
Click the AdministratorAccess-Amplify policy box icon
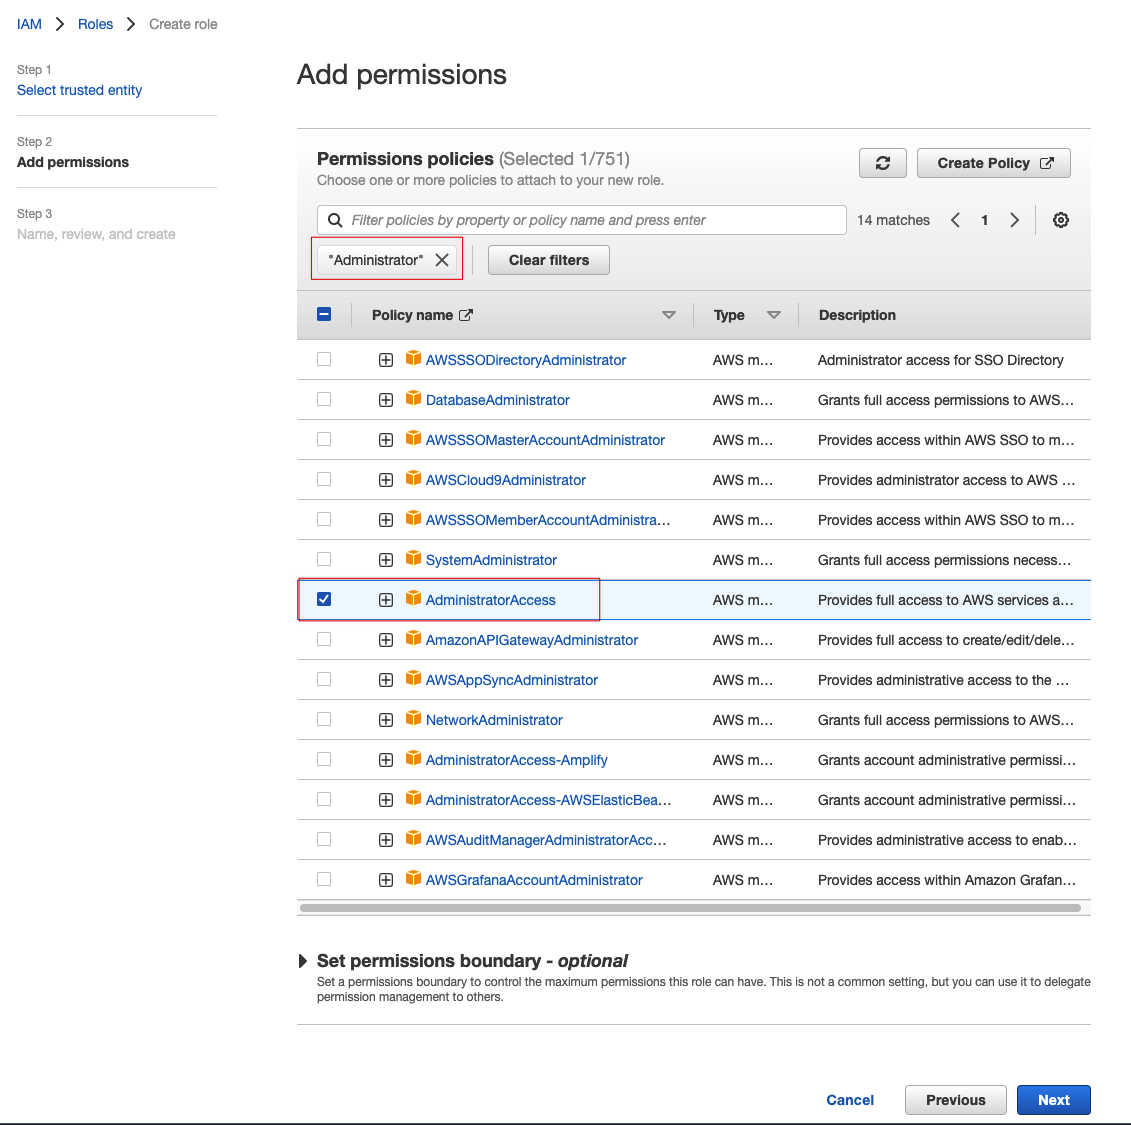(413, 759)
